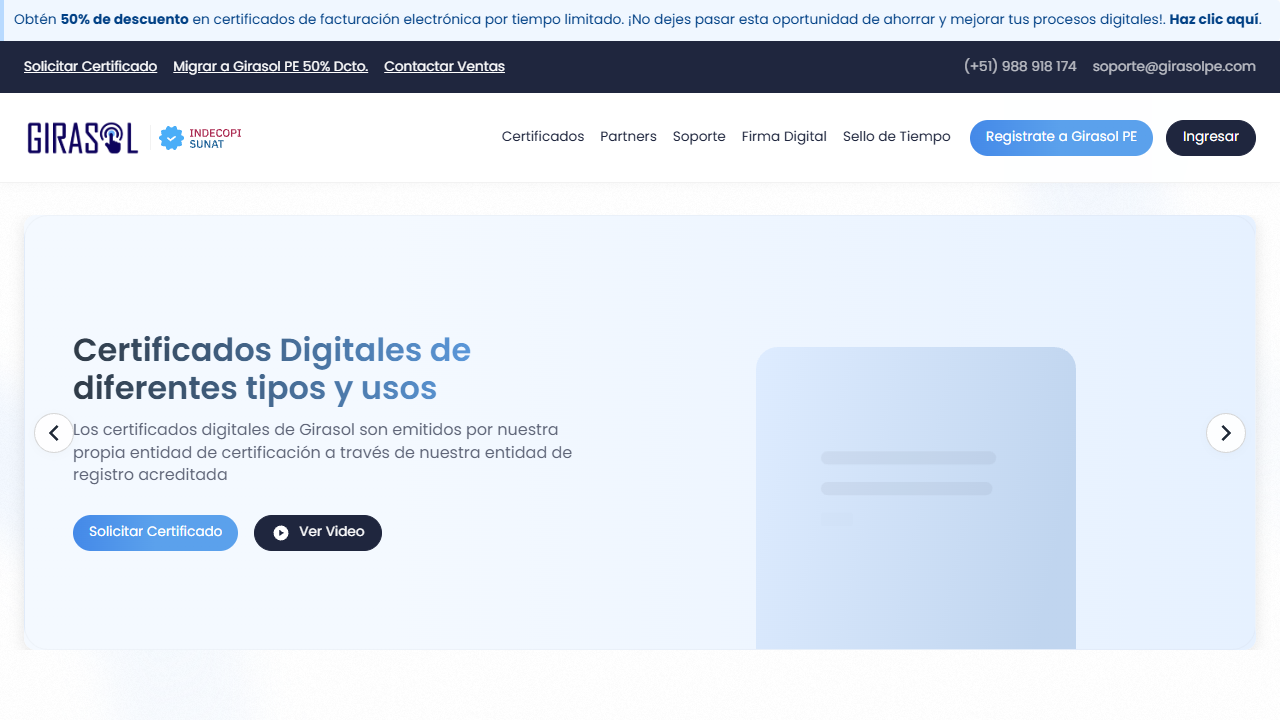The width and height of the screenshot is (1280, 720).
Task: Click Migrar a Girasol PE 50% Dcto. link
Action: pyautogui.click(x=270, y=67)
